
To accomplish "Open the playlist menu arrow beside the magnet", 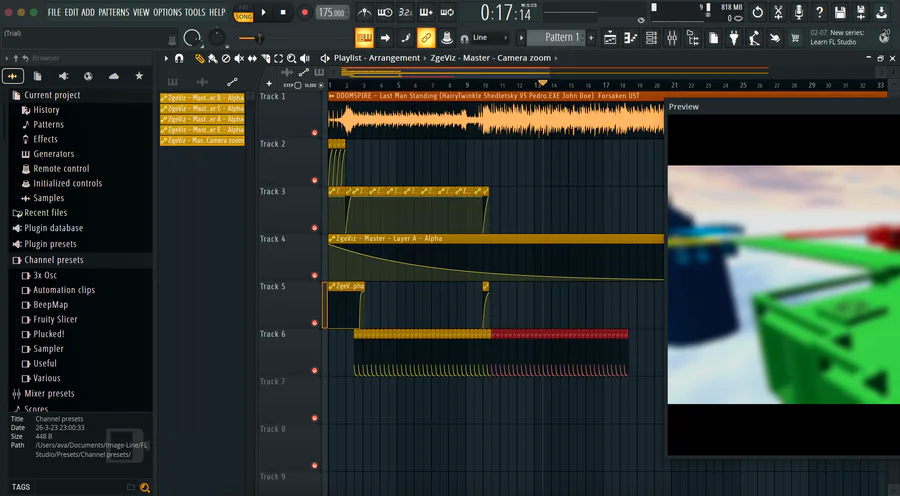I will (166, 58).
